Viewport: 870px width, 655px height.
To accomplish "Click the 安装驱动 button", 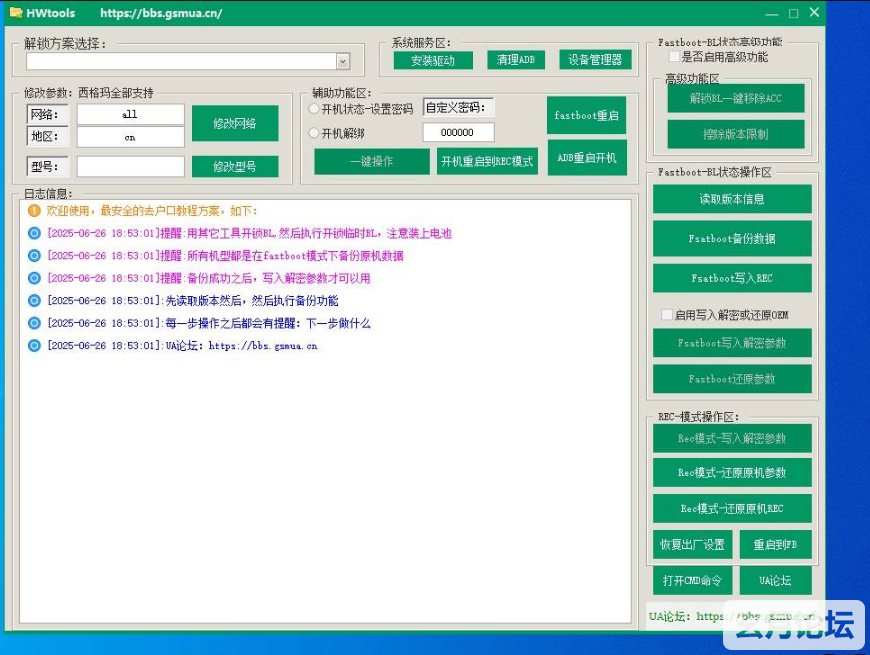I will point(433,60).
